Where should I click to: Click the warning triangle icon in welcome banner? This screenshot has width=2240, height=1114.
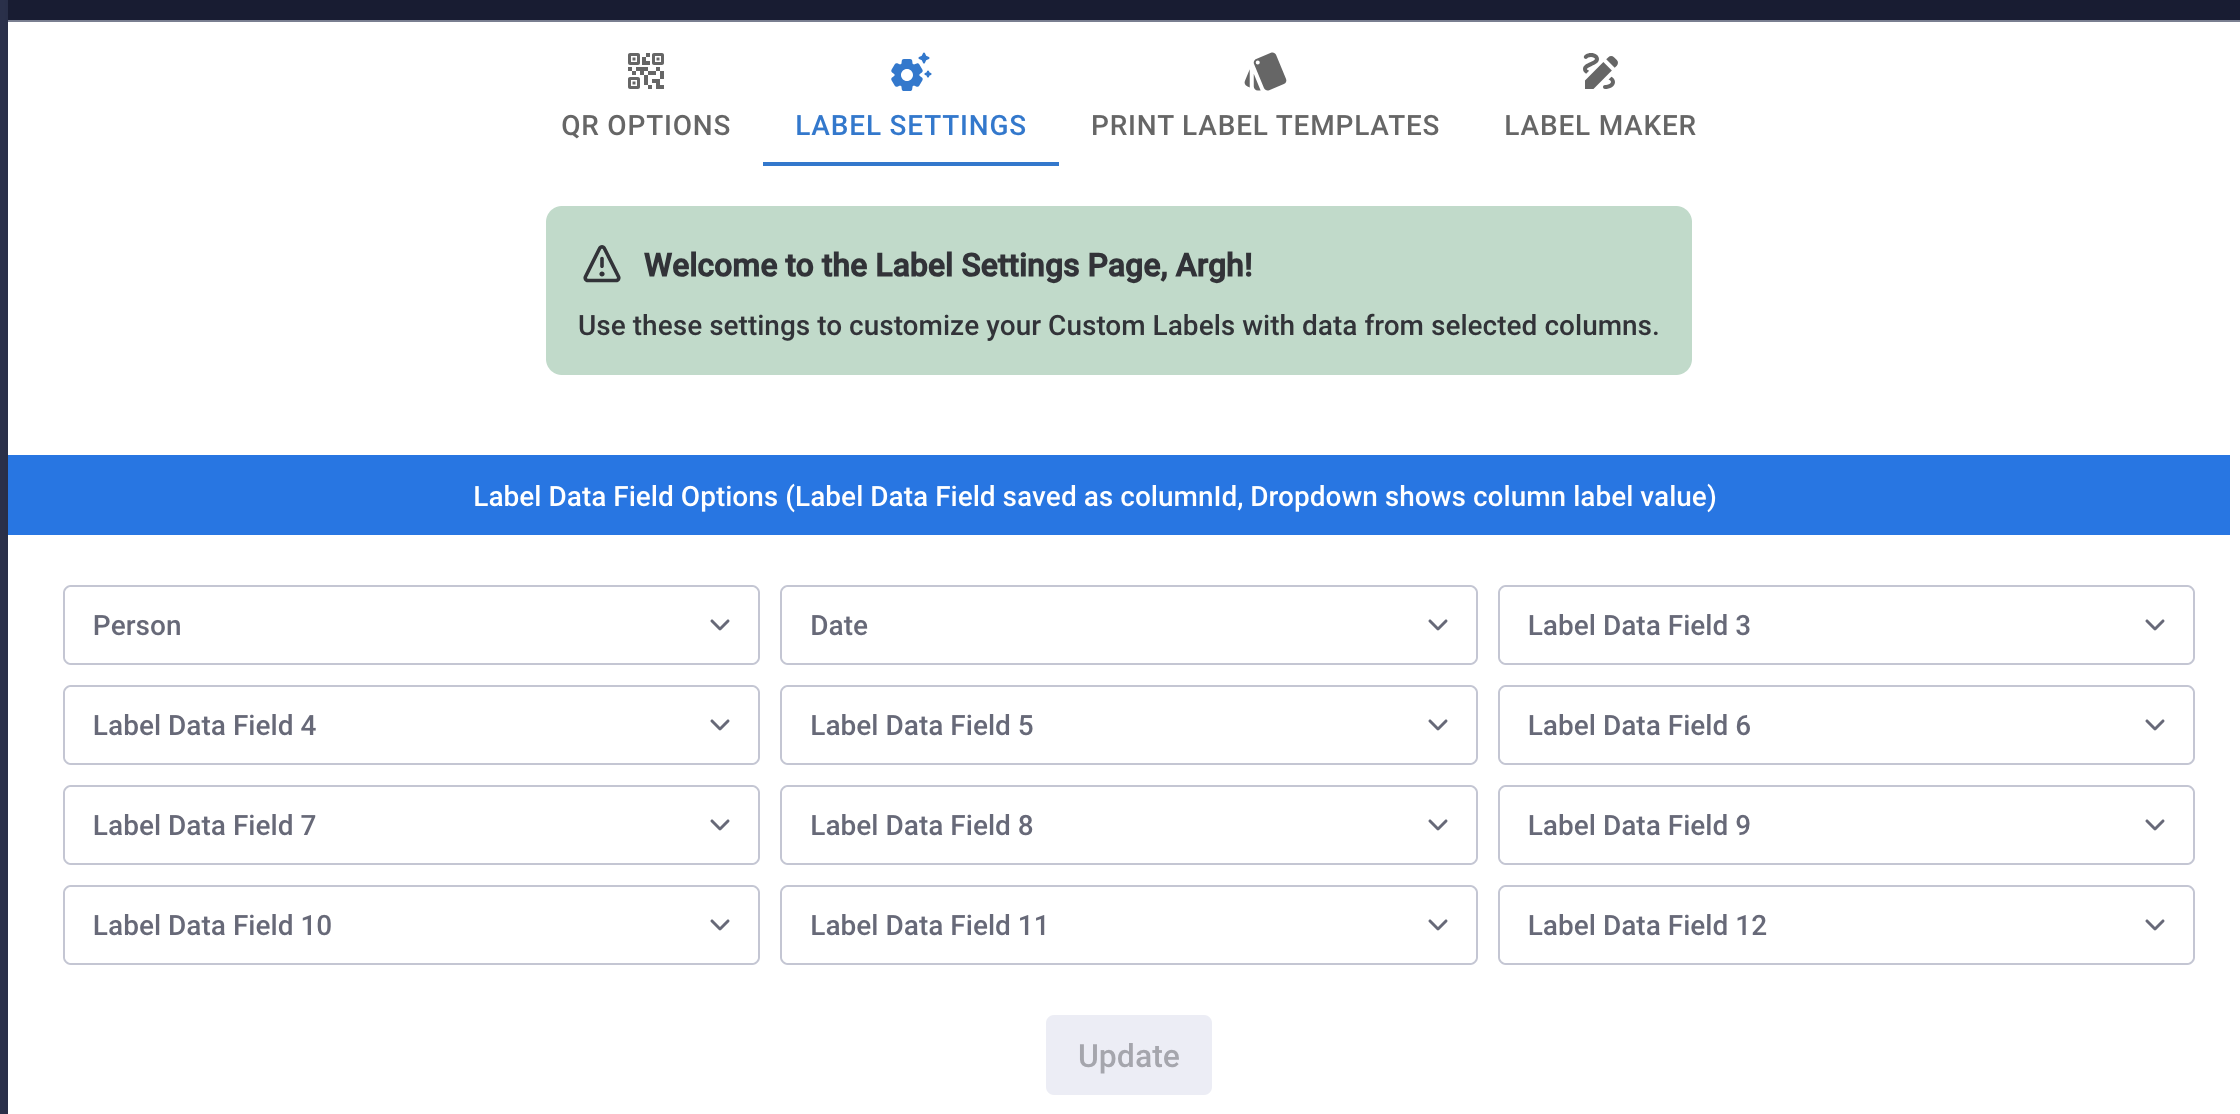click(602, 265)
